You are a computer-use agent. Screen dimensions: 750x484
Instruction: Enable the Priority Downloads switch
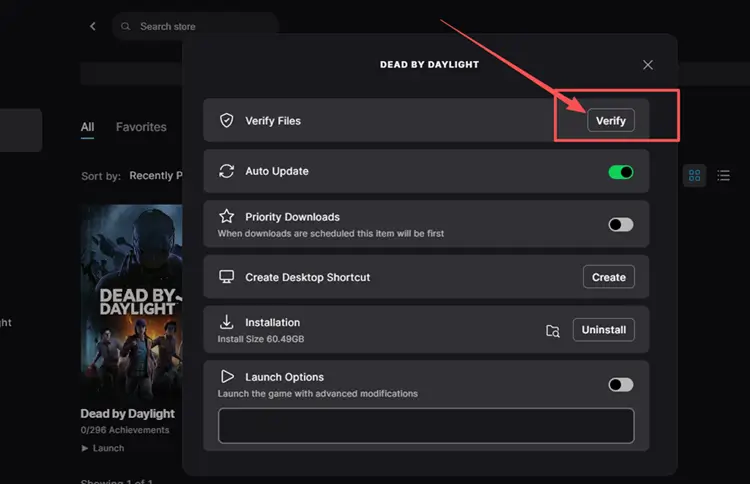621,224
